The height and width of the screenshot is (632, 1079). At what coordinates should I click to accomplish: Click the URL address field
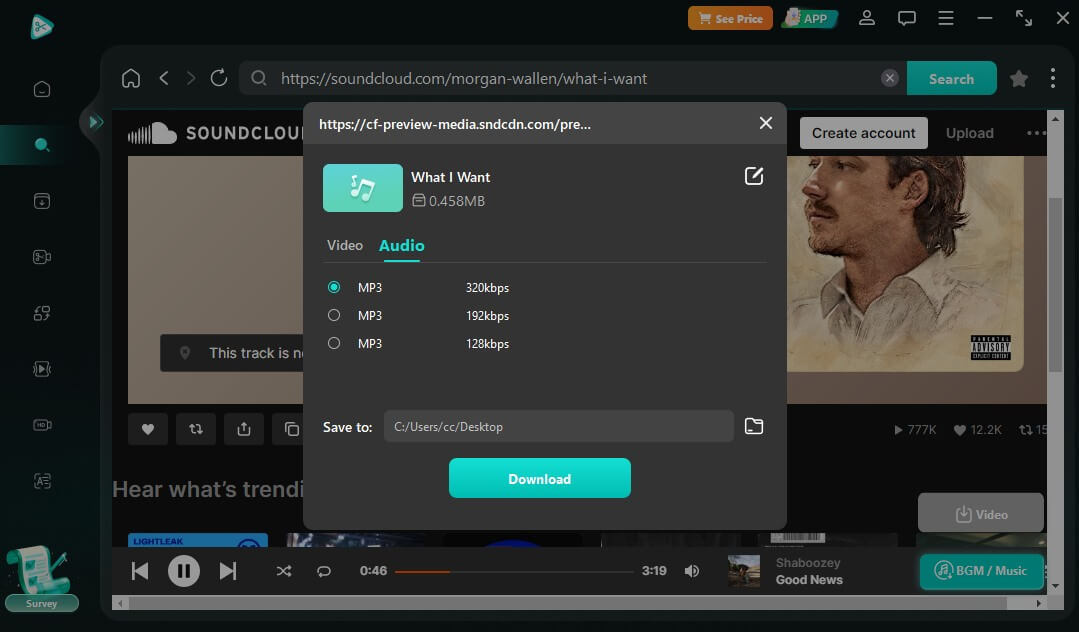point(573,78)
